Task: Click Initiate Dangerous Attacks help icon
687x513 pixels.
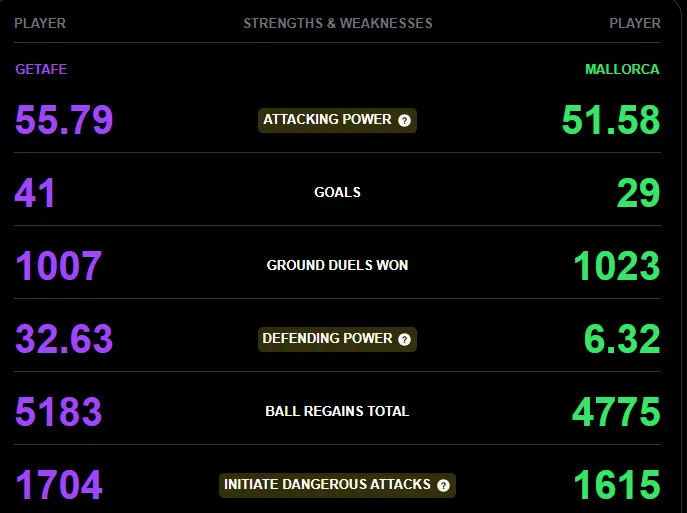Action: [443, 485]
